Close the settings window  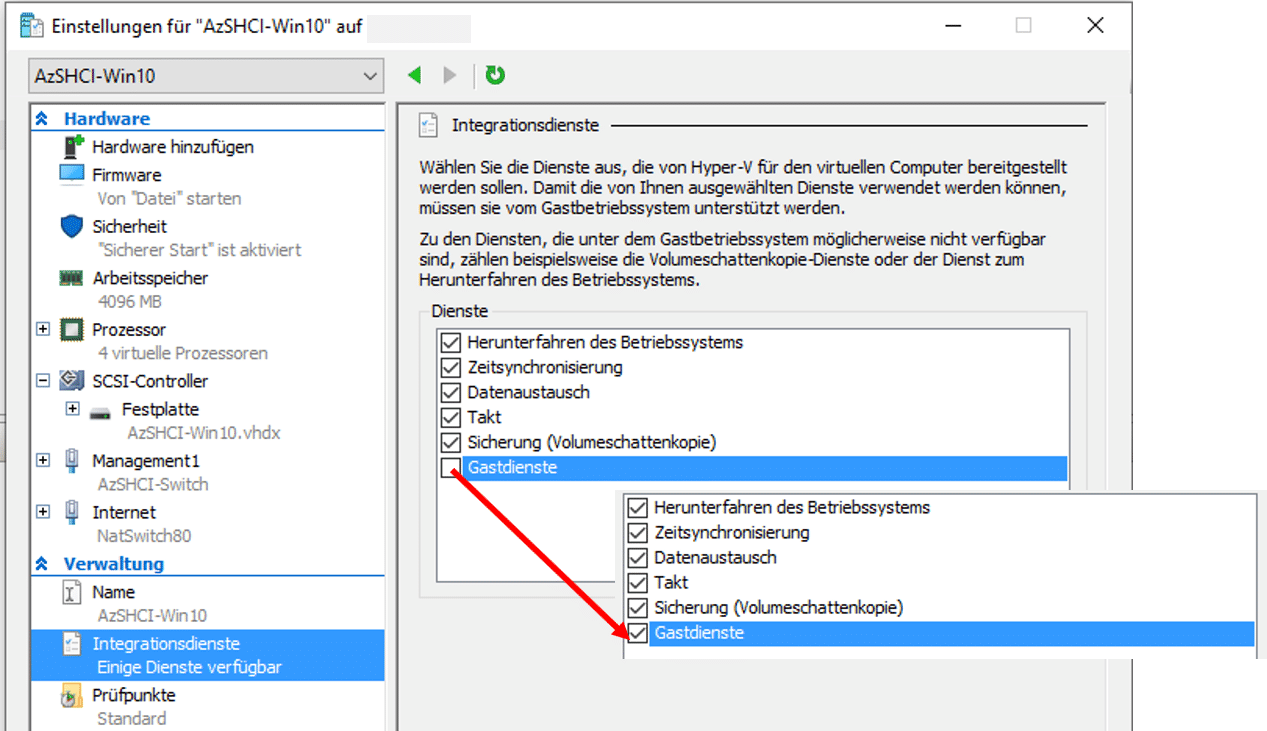pyautogui.click(x=1095, y=25)
